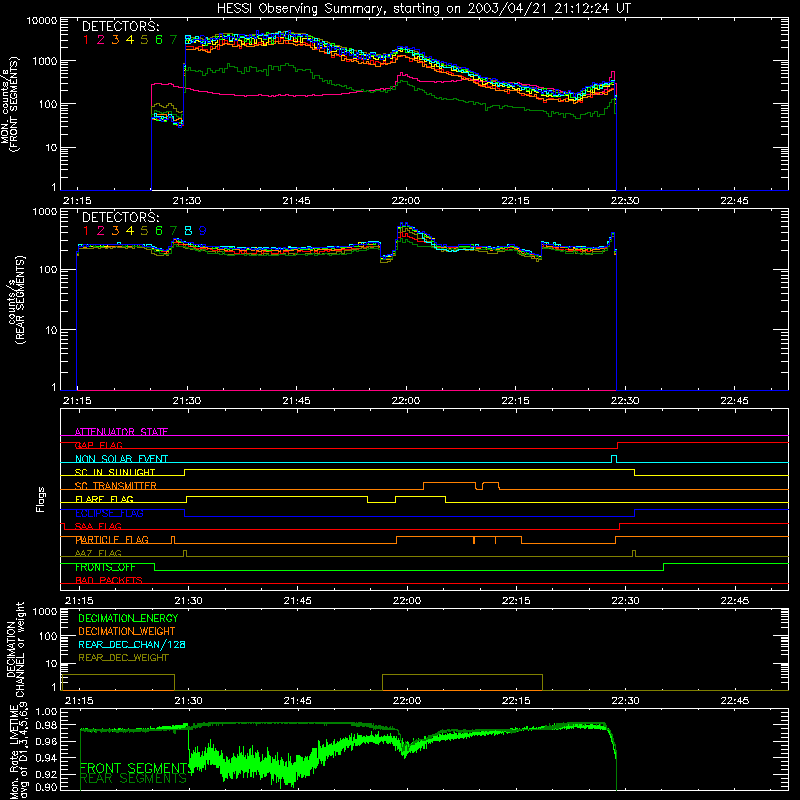Select yellow detector number 4 in rear segments legend
The width and height of the screenshot is (800, 800).
130,231
